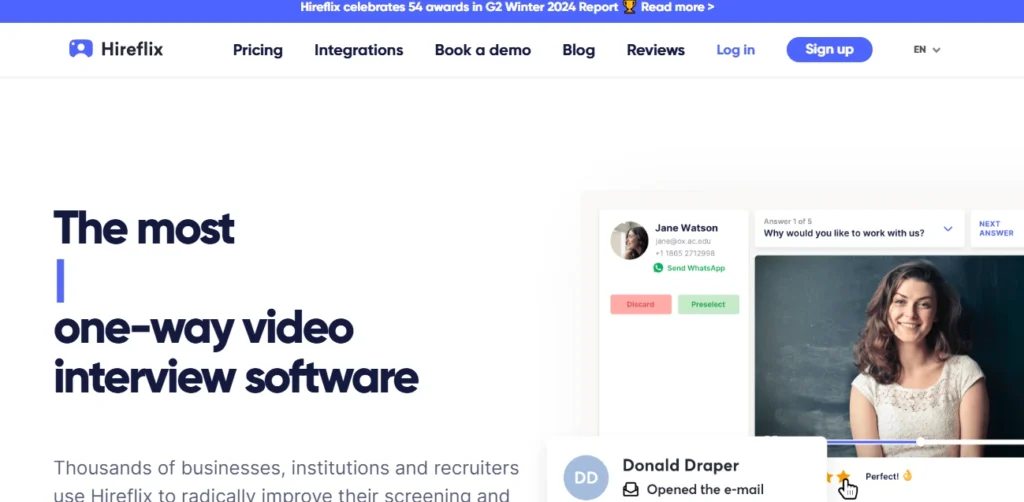Click the Send WhatsApp link
1024x502 pixels.
click(x=696, y=268)
